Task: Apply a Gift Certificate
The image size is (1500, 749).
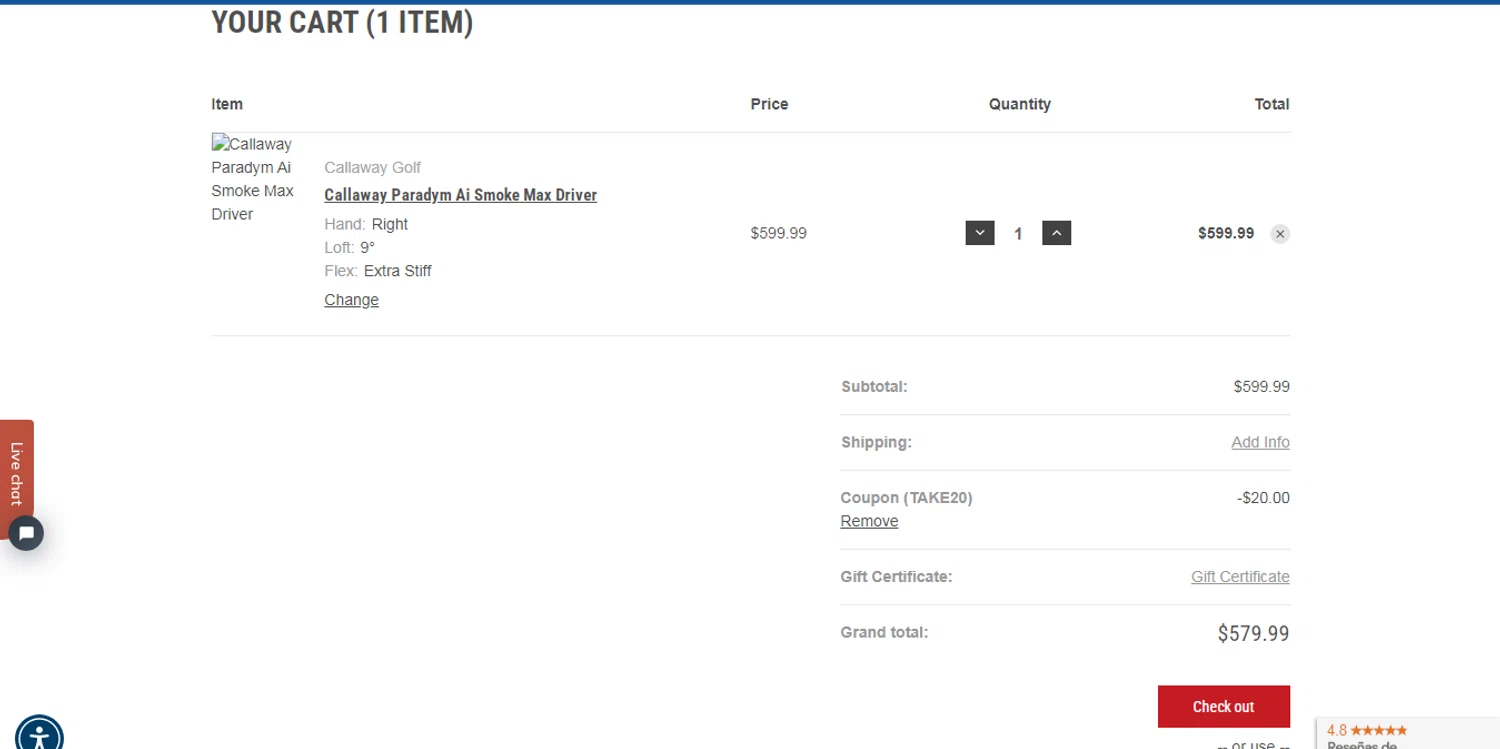Action: [x=1240, y=577]
